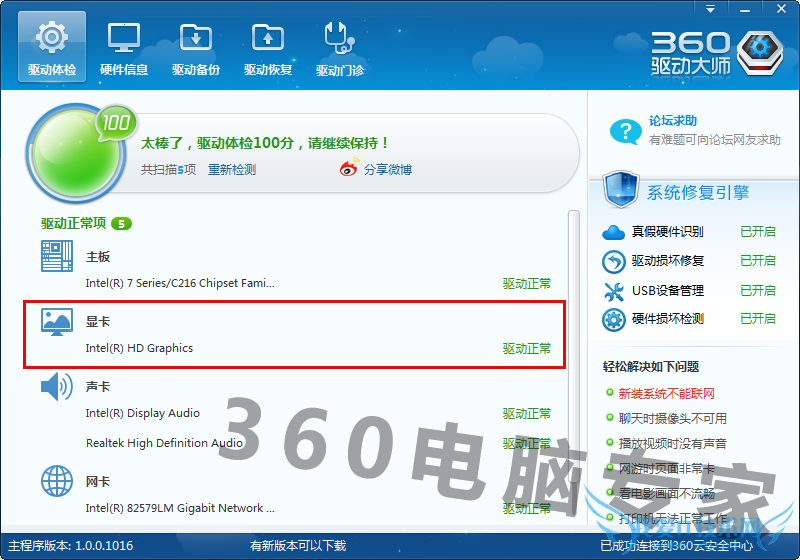The height and width of the screenshot is (560, 800).
Task: Open 播放视频时没有声音 help link
Action: click(x=672, y=444)
